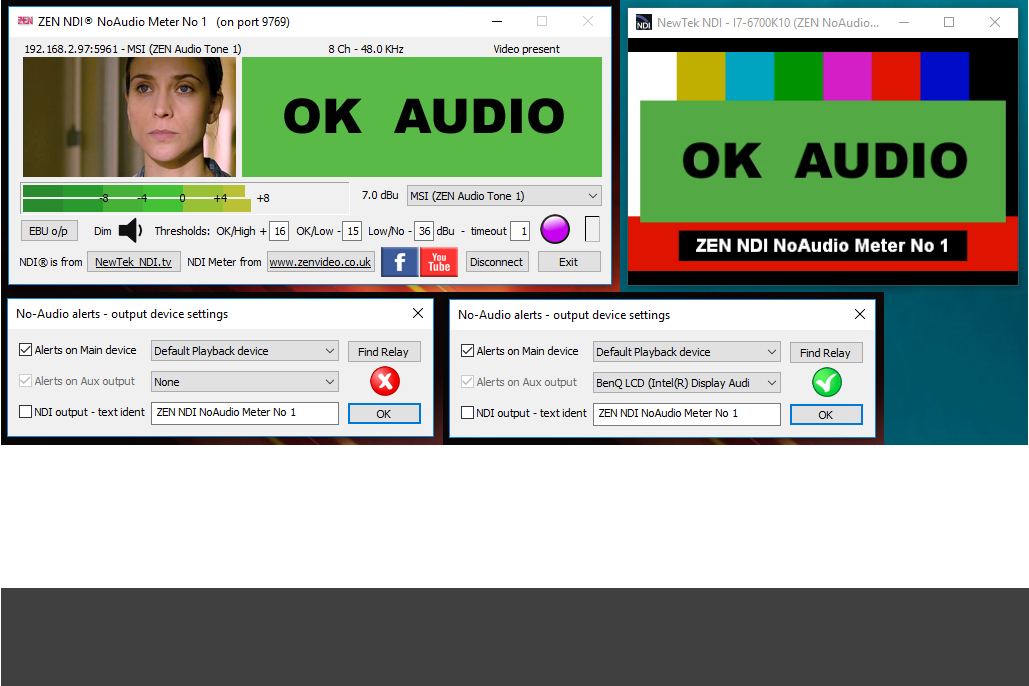Click the 7.0 dBu level readout
This screenshot has width=1029, height=686.
coord(380,195)
